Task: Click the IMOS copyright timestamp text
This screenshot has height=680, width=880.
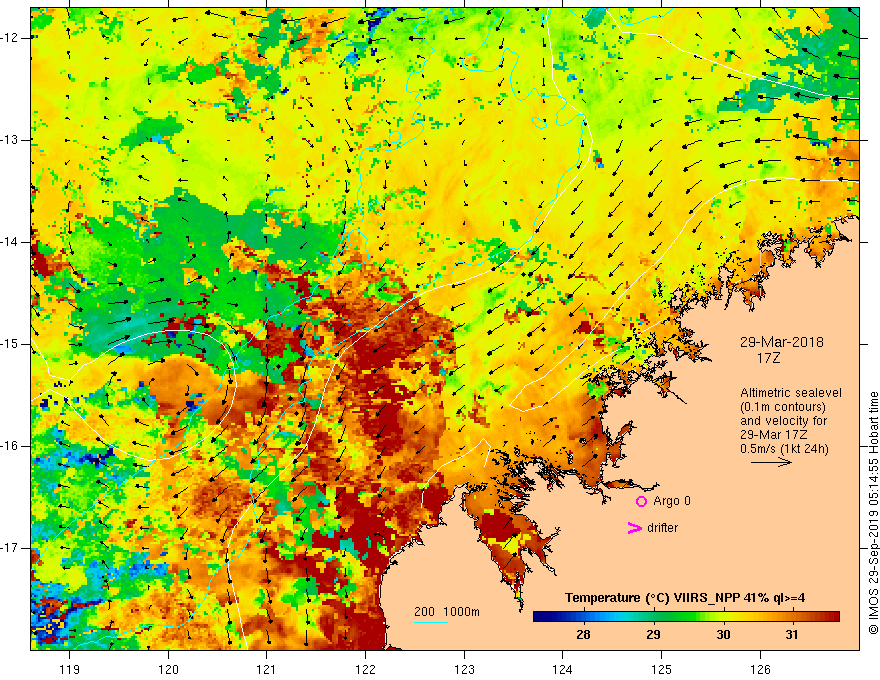Action: [x=873, y=513]
